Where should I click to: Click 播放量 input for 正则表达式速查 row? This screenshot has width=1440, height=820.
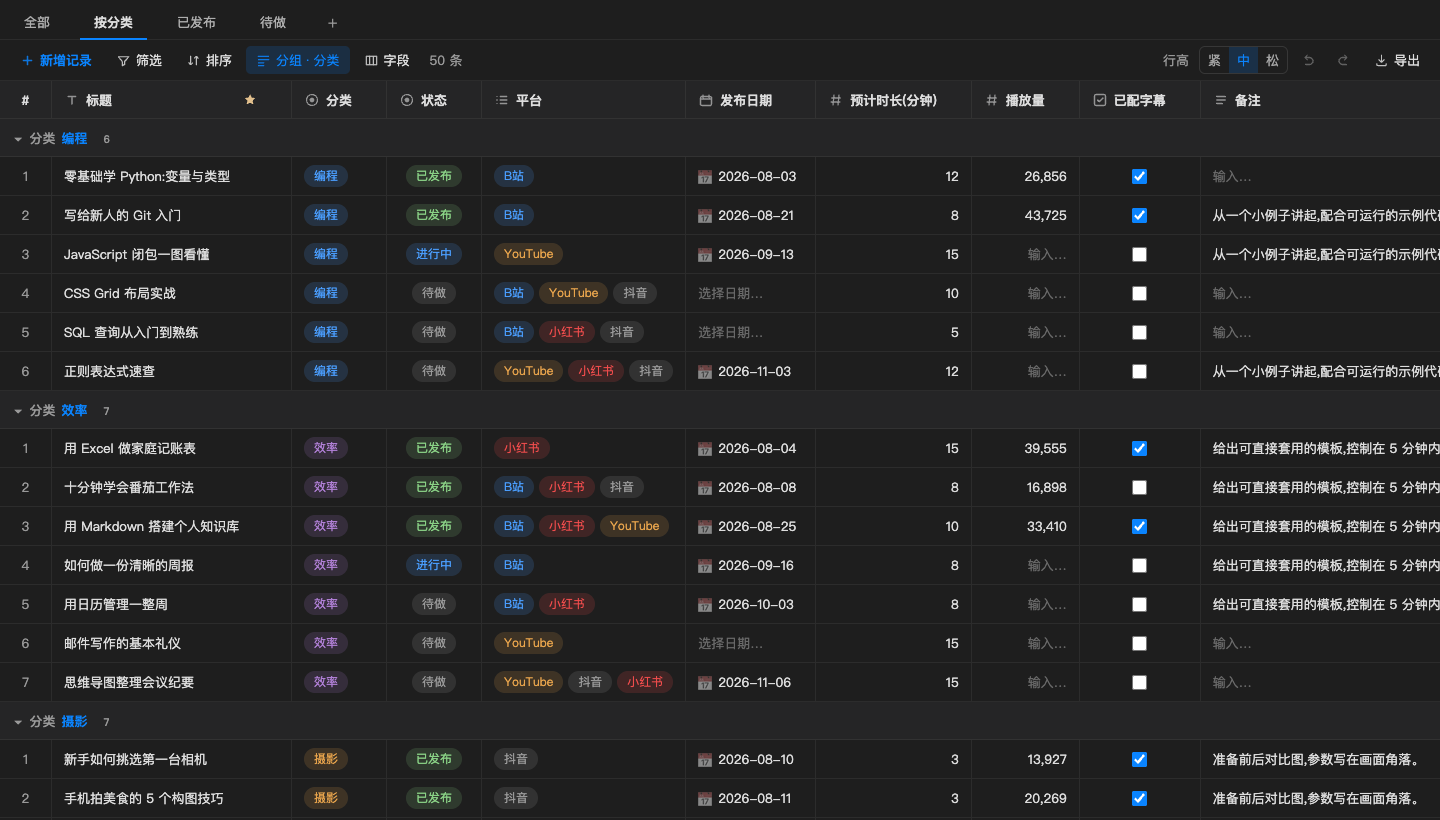[x=1025, y=372]
